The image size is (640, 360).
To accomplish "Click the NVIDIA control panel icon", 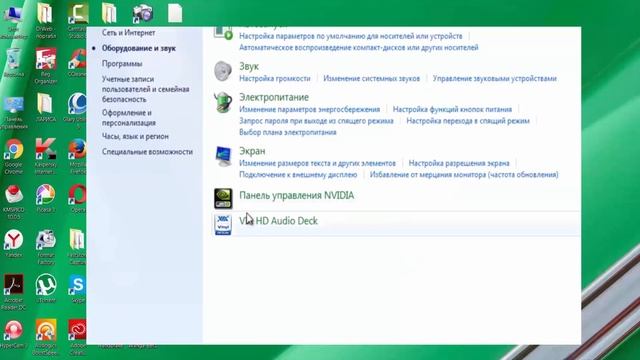I will pyautogui.click(x=223, y=198).
